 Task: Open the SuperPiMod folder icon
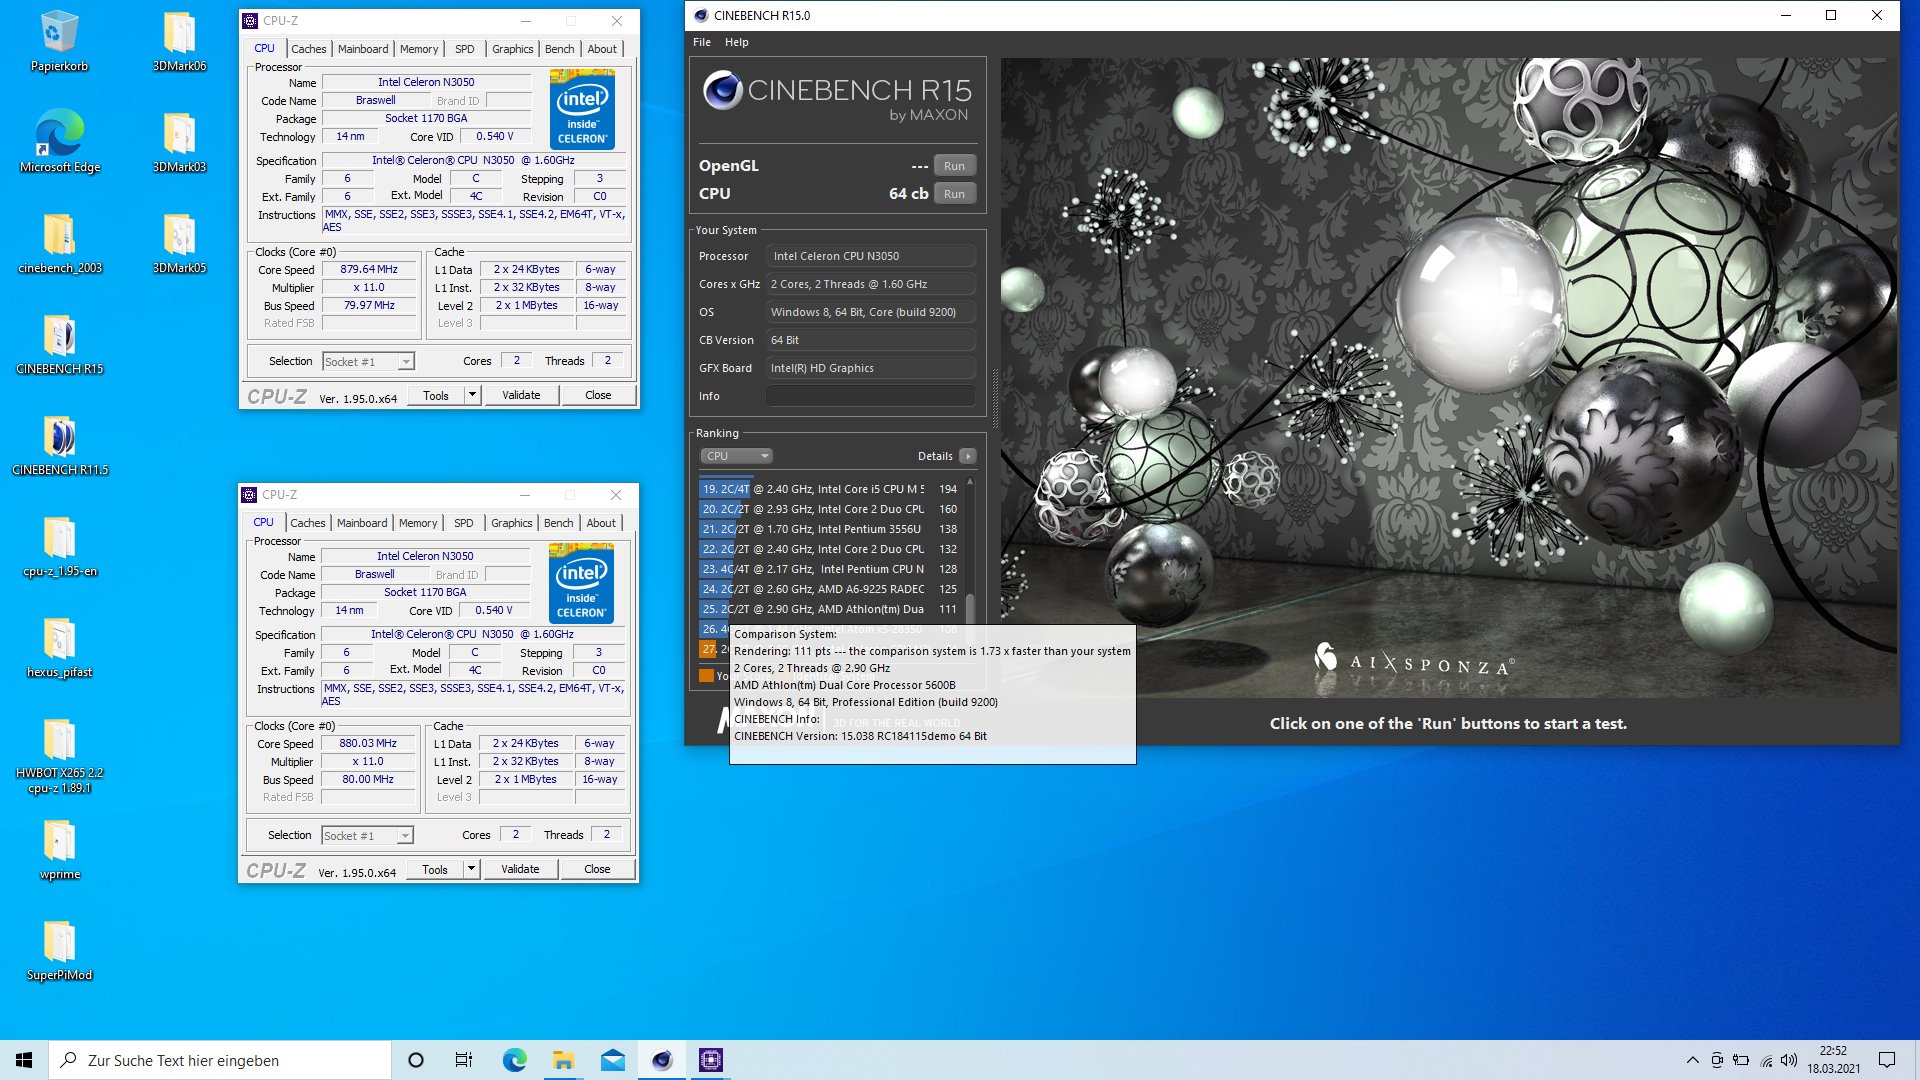click(59, 951)
